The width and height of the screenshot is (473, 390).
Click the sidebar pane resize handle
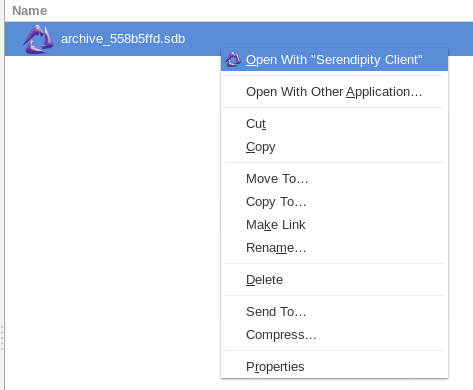click(2, 338)
